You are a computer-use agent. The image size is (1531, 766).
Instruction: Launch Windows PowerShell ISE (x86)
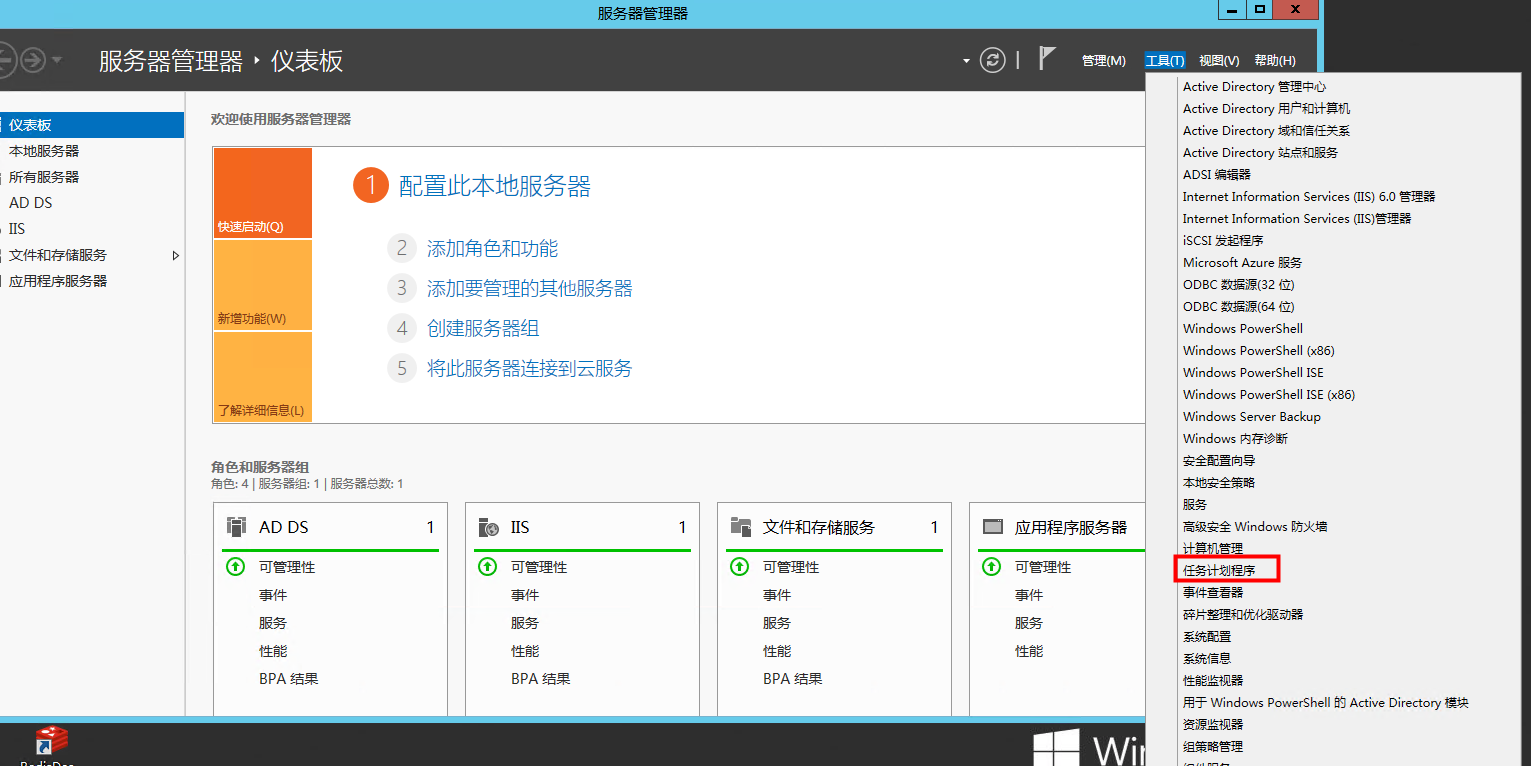[x=1269, y=395]
